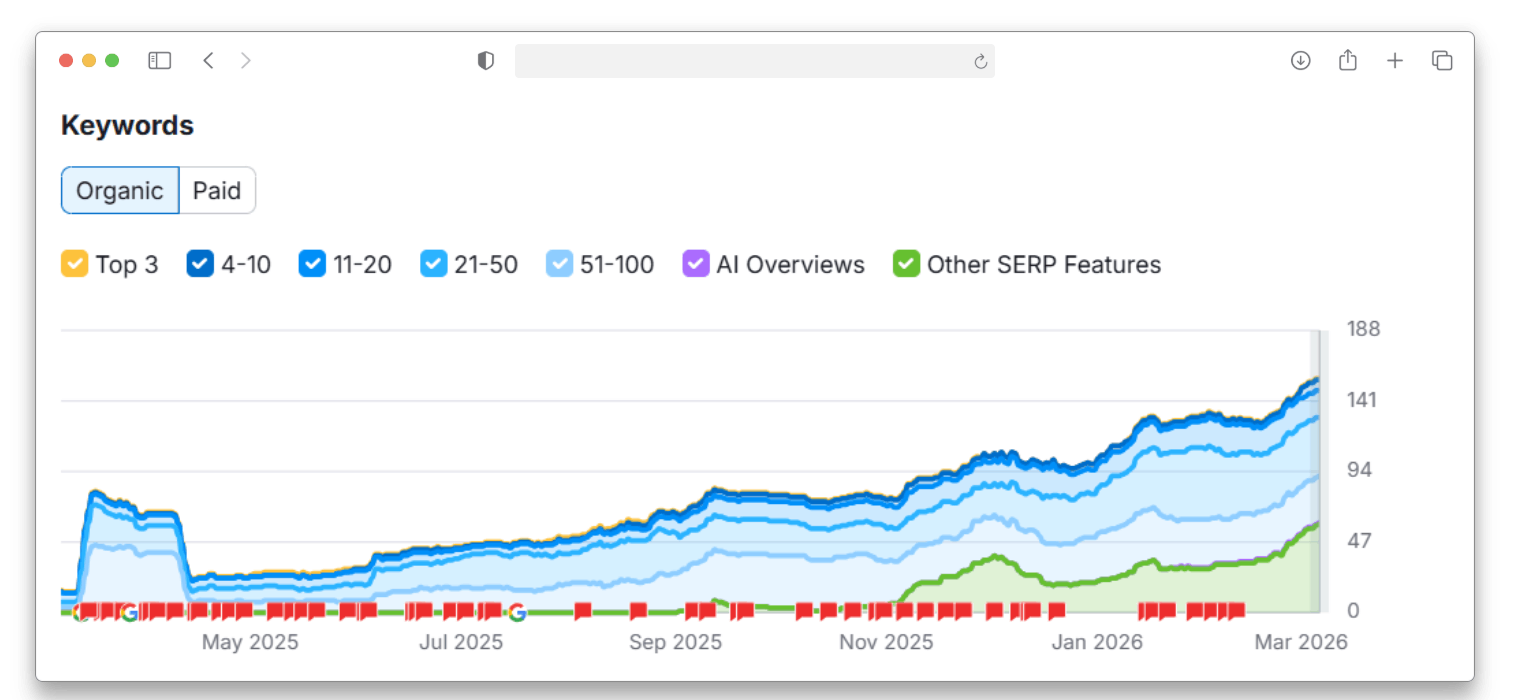Switch to the Paid tab
The width and height of the screenshot is (1514, 700).
[x=217, y=190]
